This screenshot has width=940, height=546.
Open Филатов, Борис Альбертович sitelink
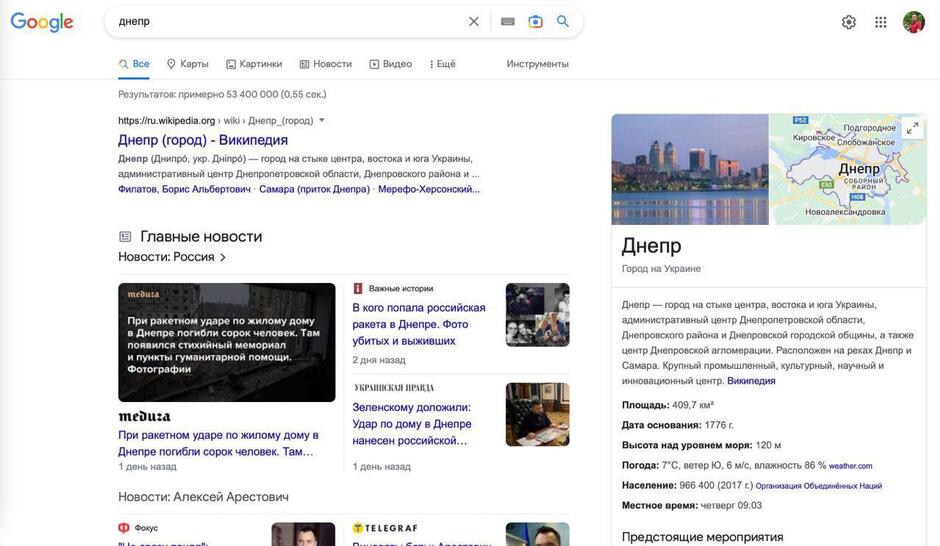tap(184, 189)
